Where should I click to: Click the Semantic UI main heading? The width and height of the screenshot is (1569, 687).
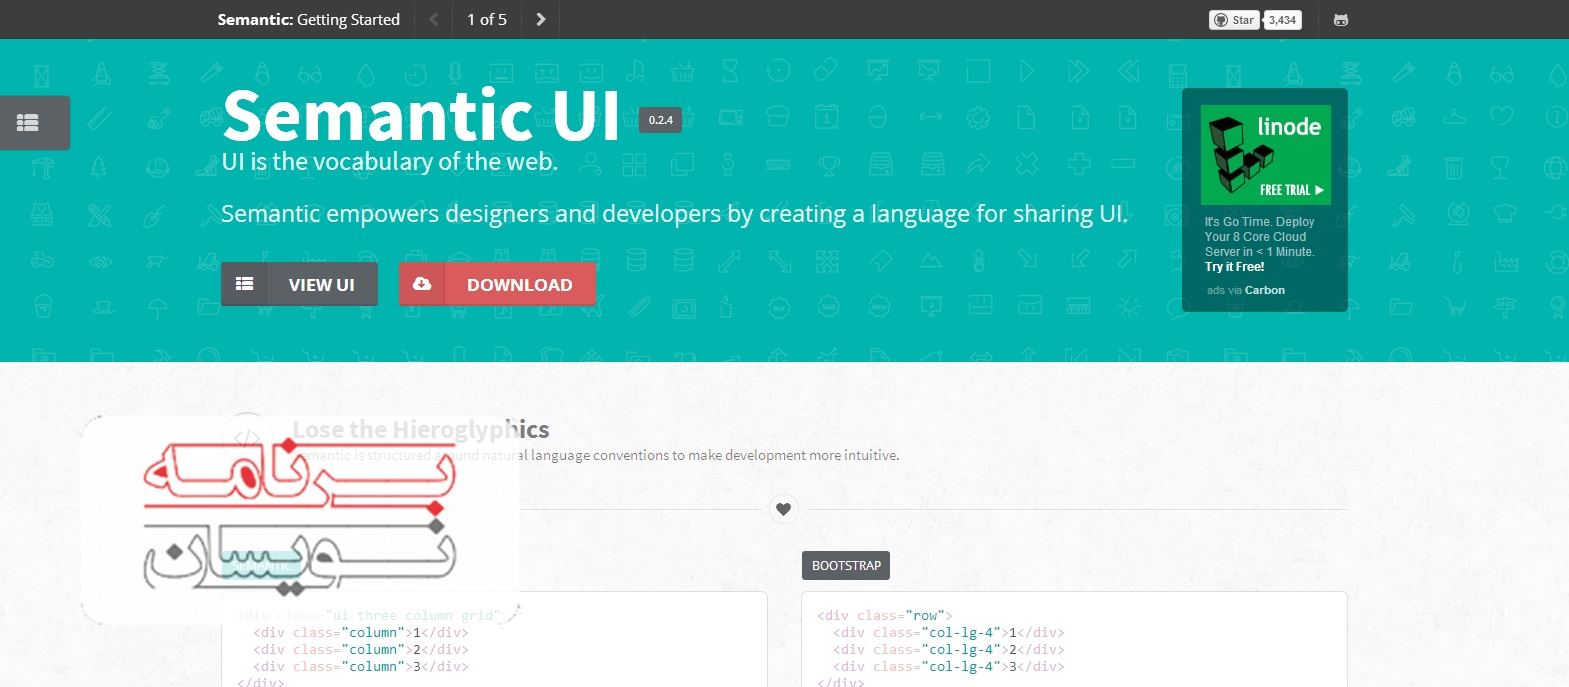(x=421, y=116)
